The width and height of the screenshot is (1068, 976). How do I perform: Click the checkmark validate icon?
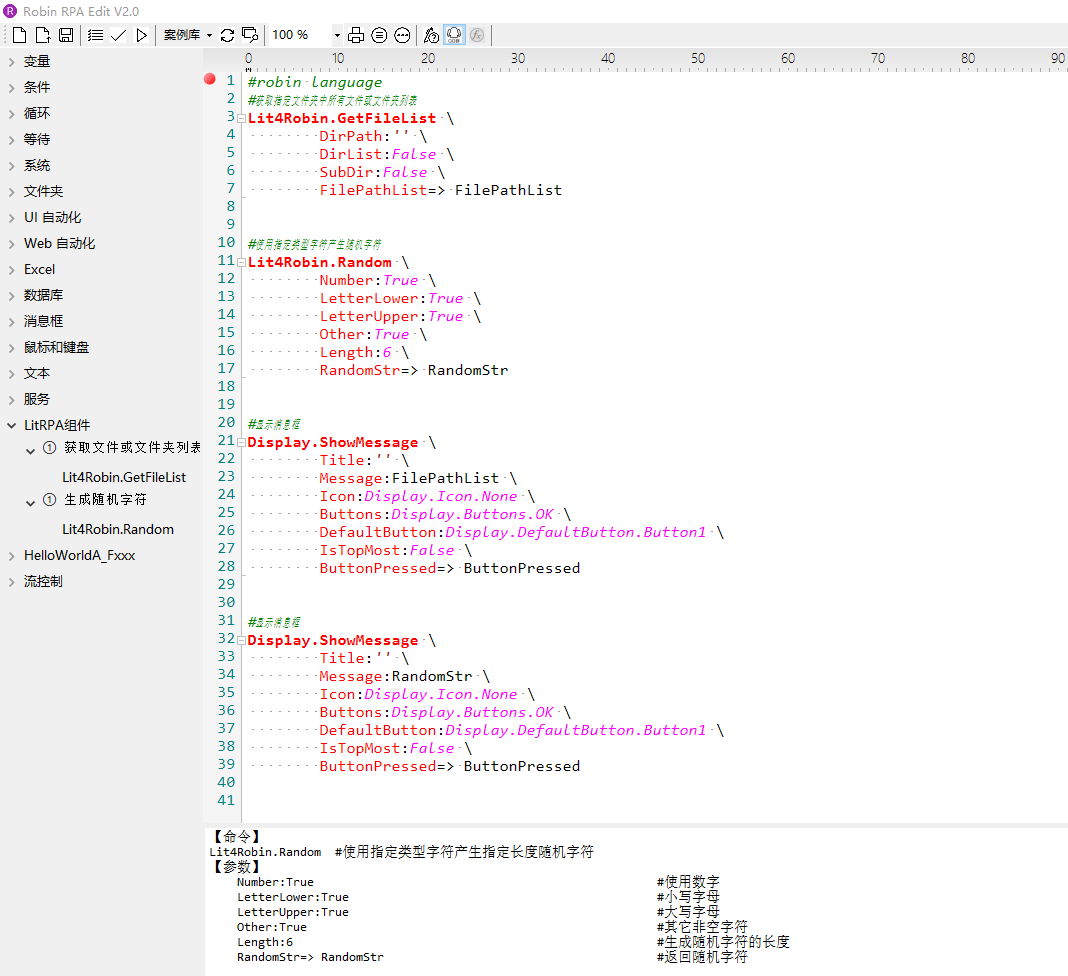[x=119, y=35]
